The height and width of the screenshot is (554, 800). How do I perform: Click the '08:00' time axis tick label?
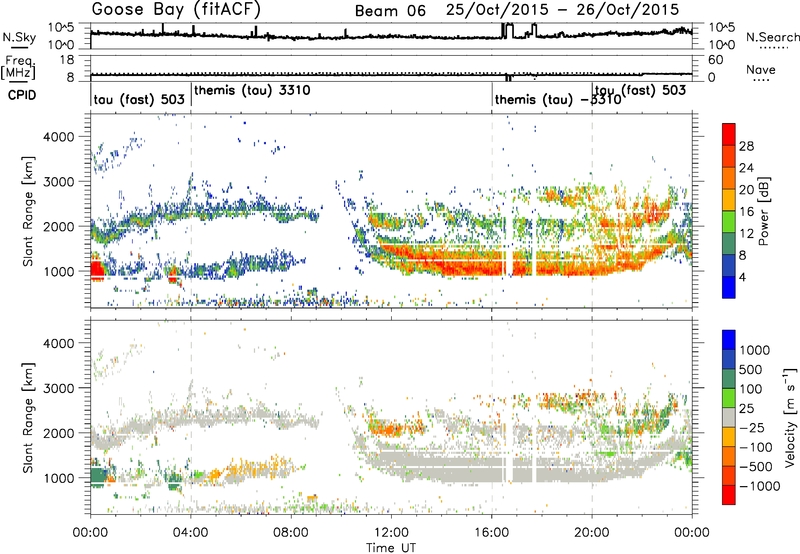pos(291,533)
